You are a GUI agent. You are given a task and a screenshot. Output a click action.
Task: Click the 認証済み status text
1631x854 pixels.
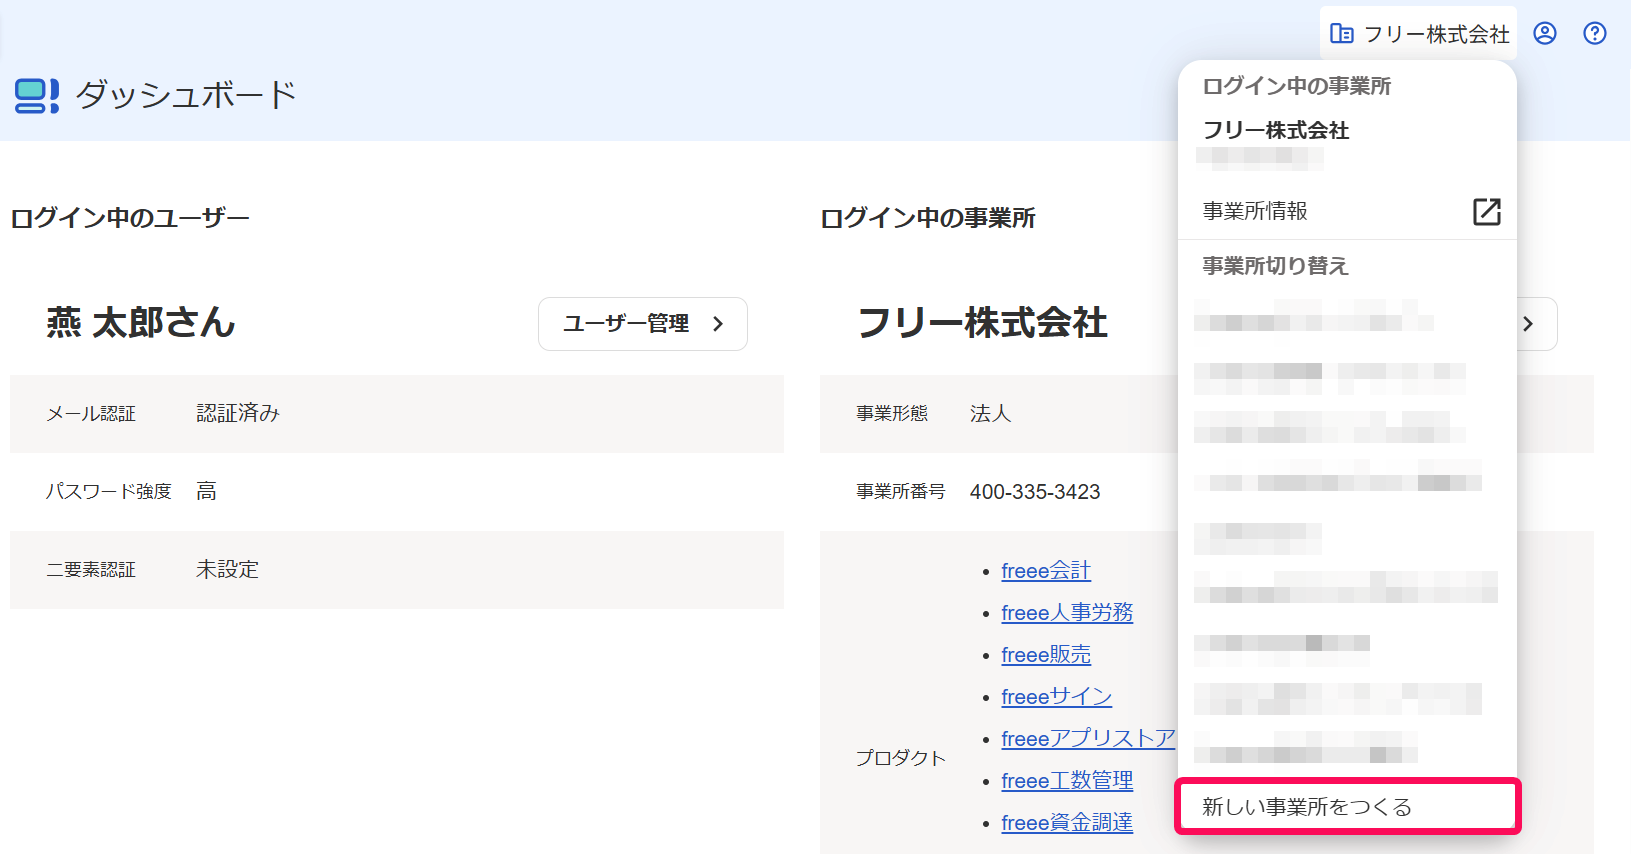click(x=238, y=413)
